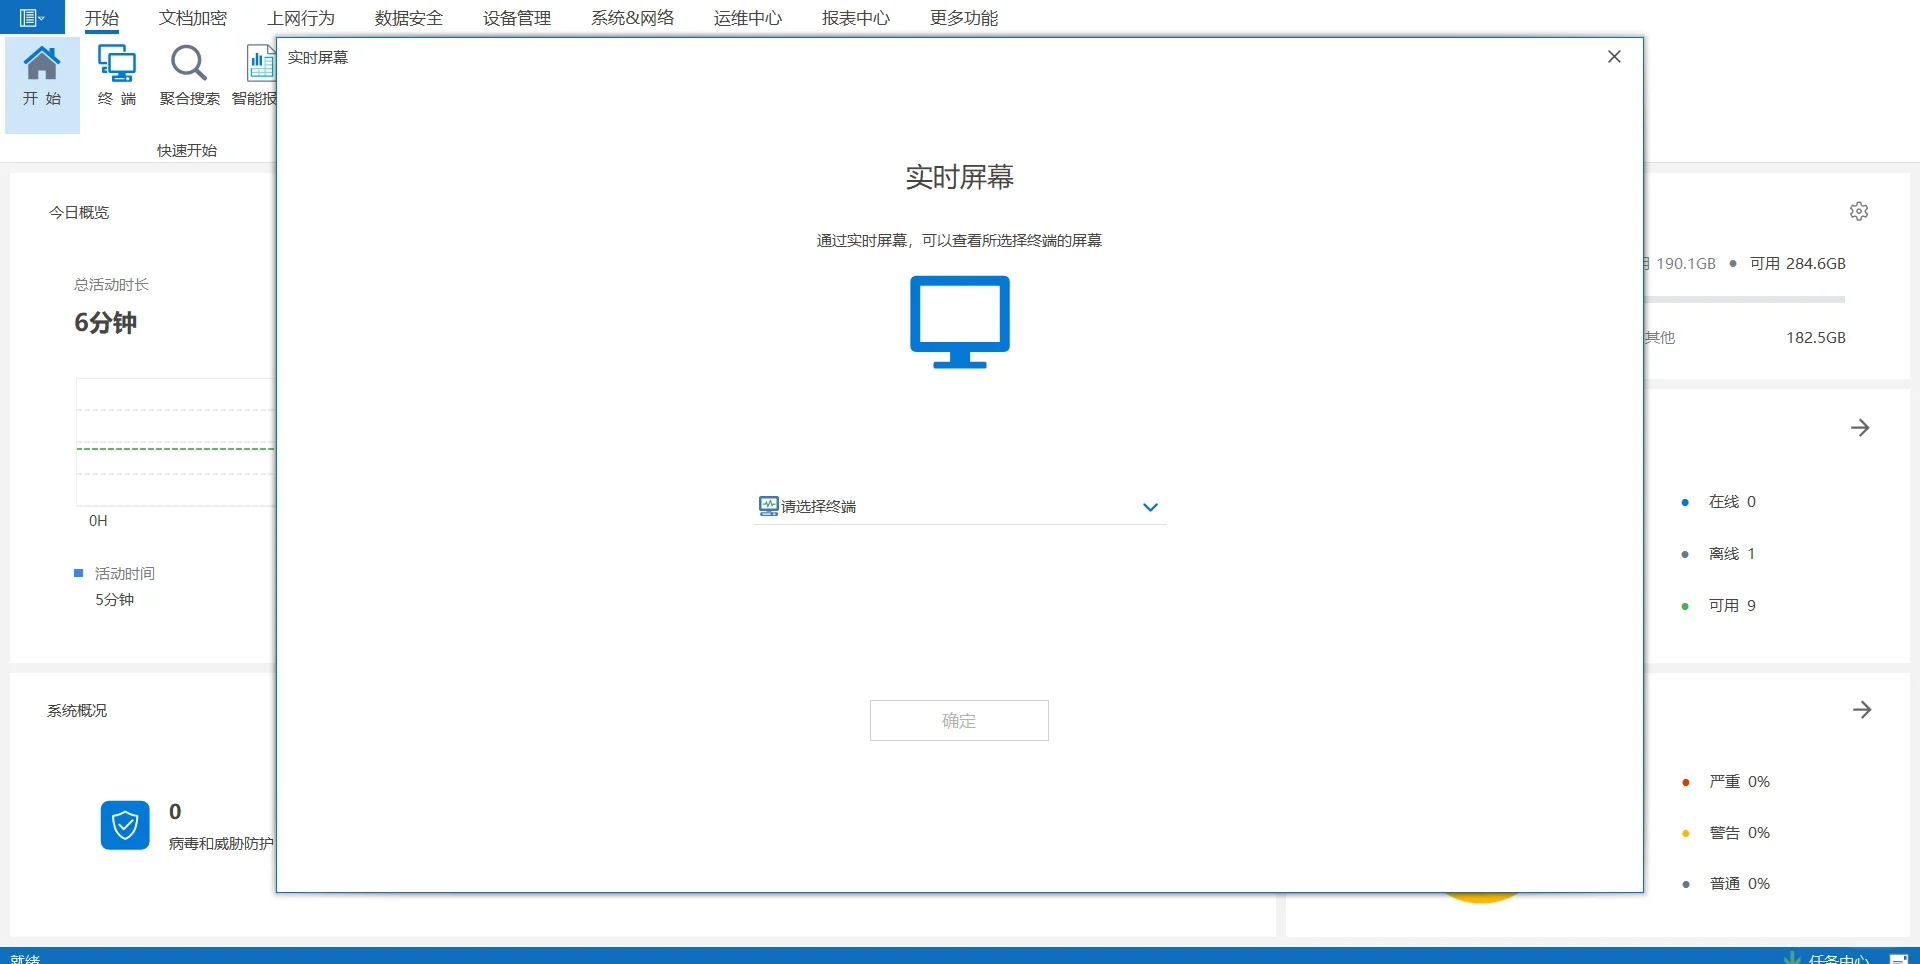Image resolution: width=1920 pixels, height=964 pixels.
Task: Open the application menu dropdown at top left
Action: click(31, 17)
